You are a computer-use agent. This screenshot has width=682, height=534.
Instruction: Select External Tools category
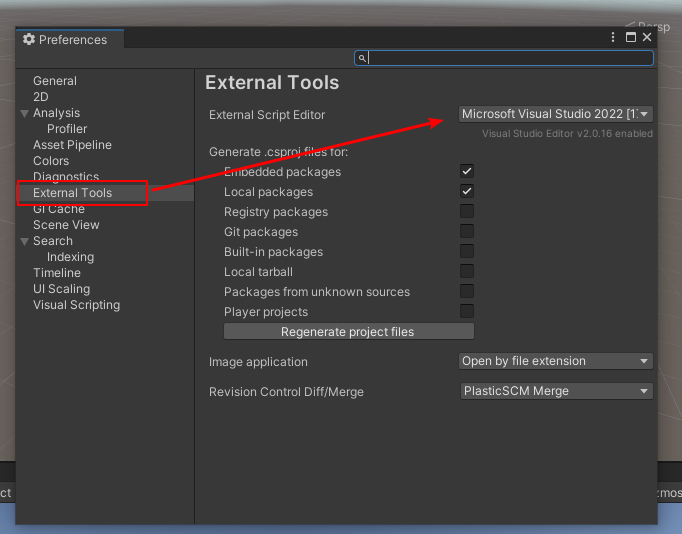73,193
